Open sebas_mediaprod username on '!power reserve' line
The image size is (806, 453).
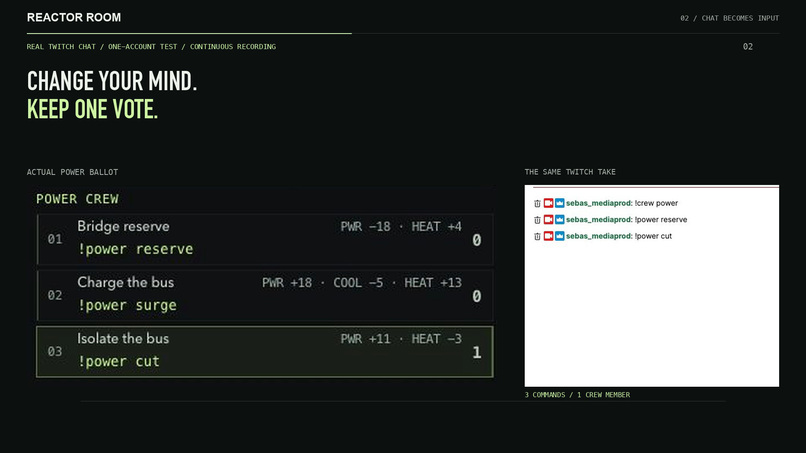click(x=599, y=220)
